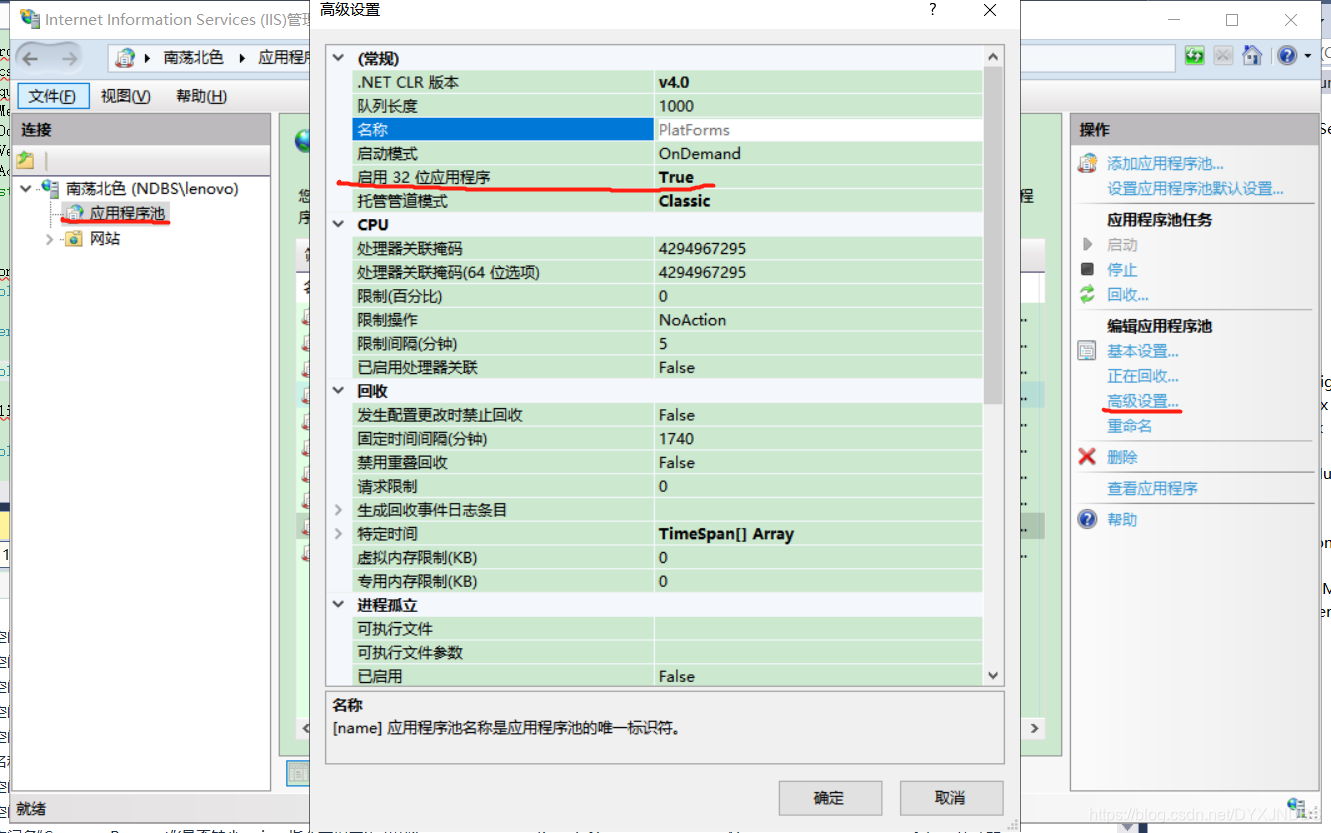
Task: Open the 视图(V) menu
Action: click(x=125, y=96)
